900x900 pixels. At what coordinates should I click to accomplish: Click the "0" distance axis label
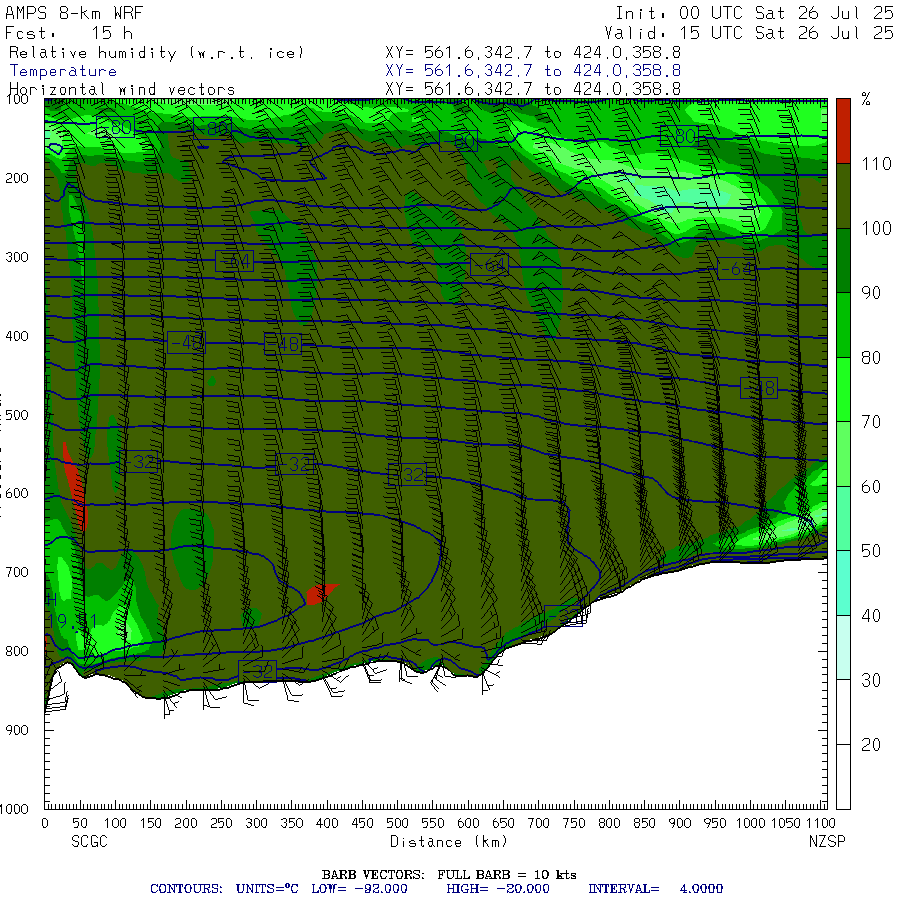[x=45, y=823]
